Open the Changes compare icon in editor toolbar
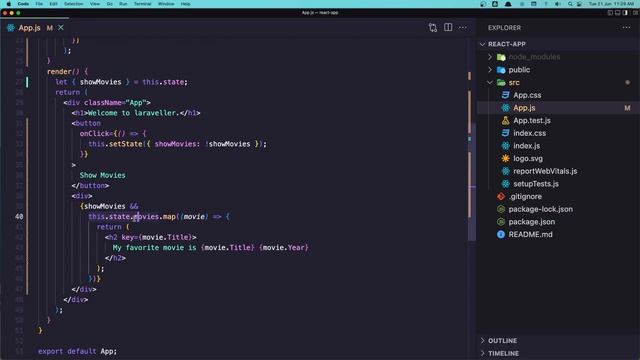 pyautogui.click(x=433, y=28)
